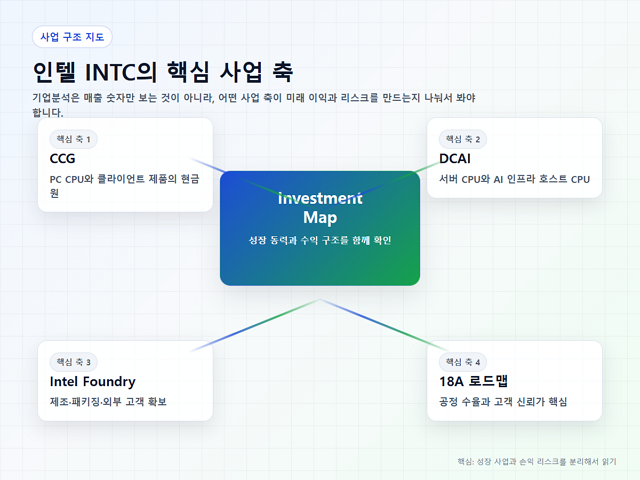Image resolution: width=640 pixels, height=480 pixels.
Task: Click the central 'Investment Map' heading
Action: pyautogui.click(x=320, y=208)
